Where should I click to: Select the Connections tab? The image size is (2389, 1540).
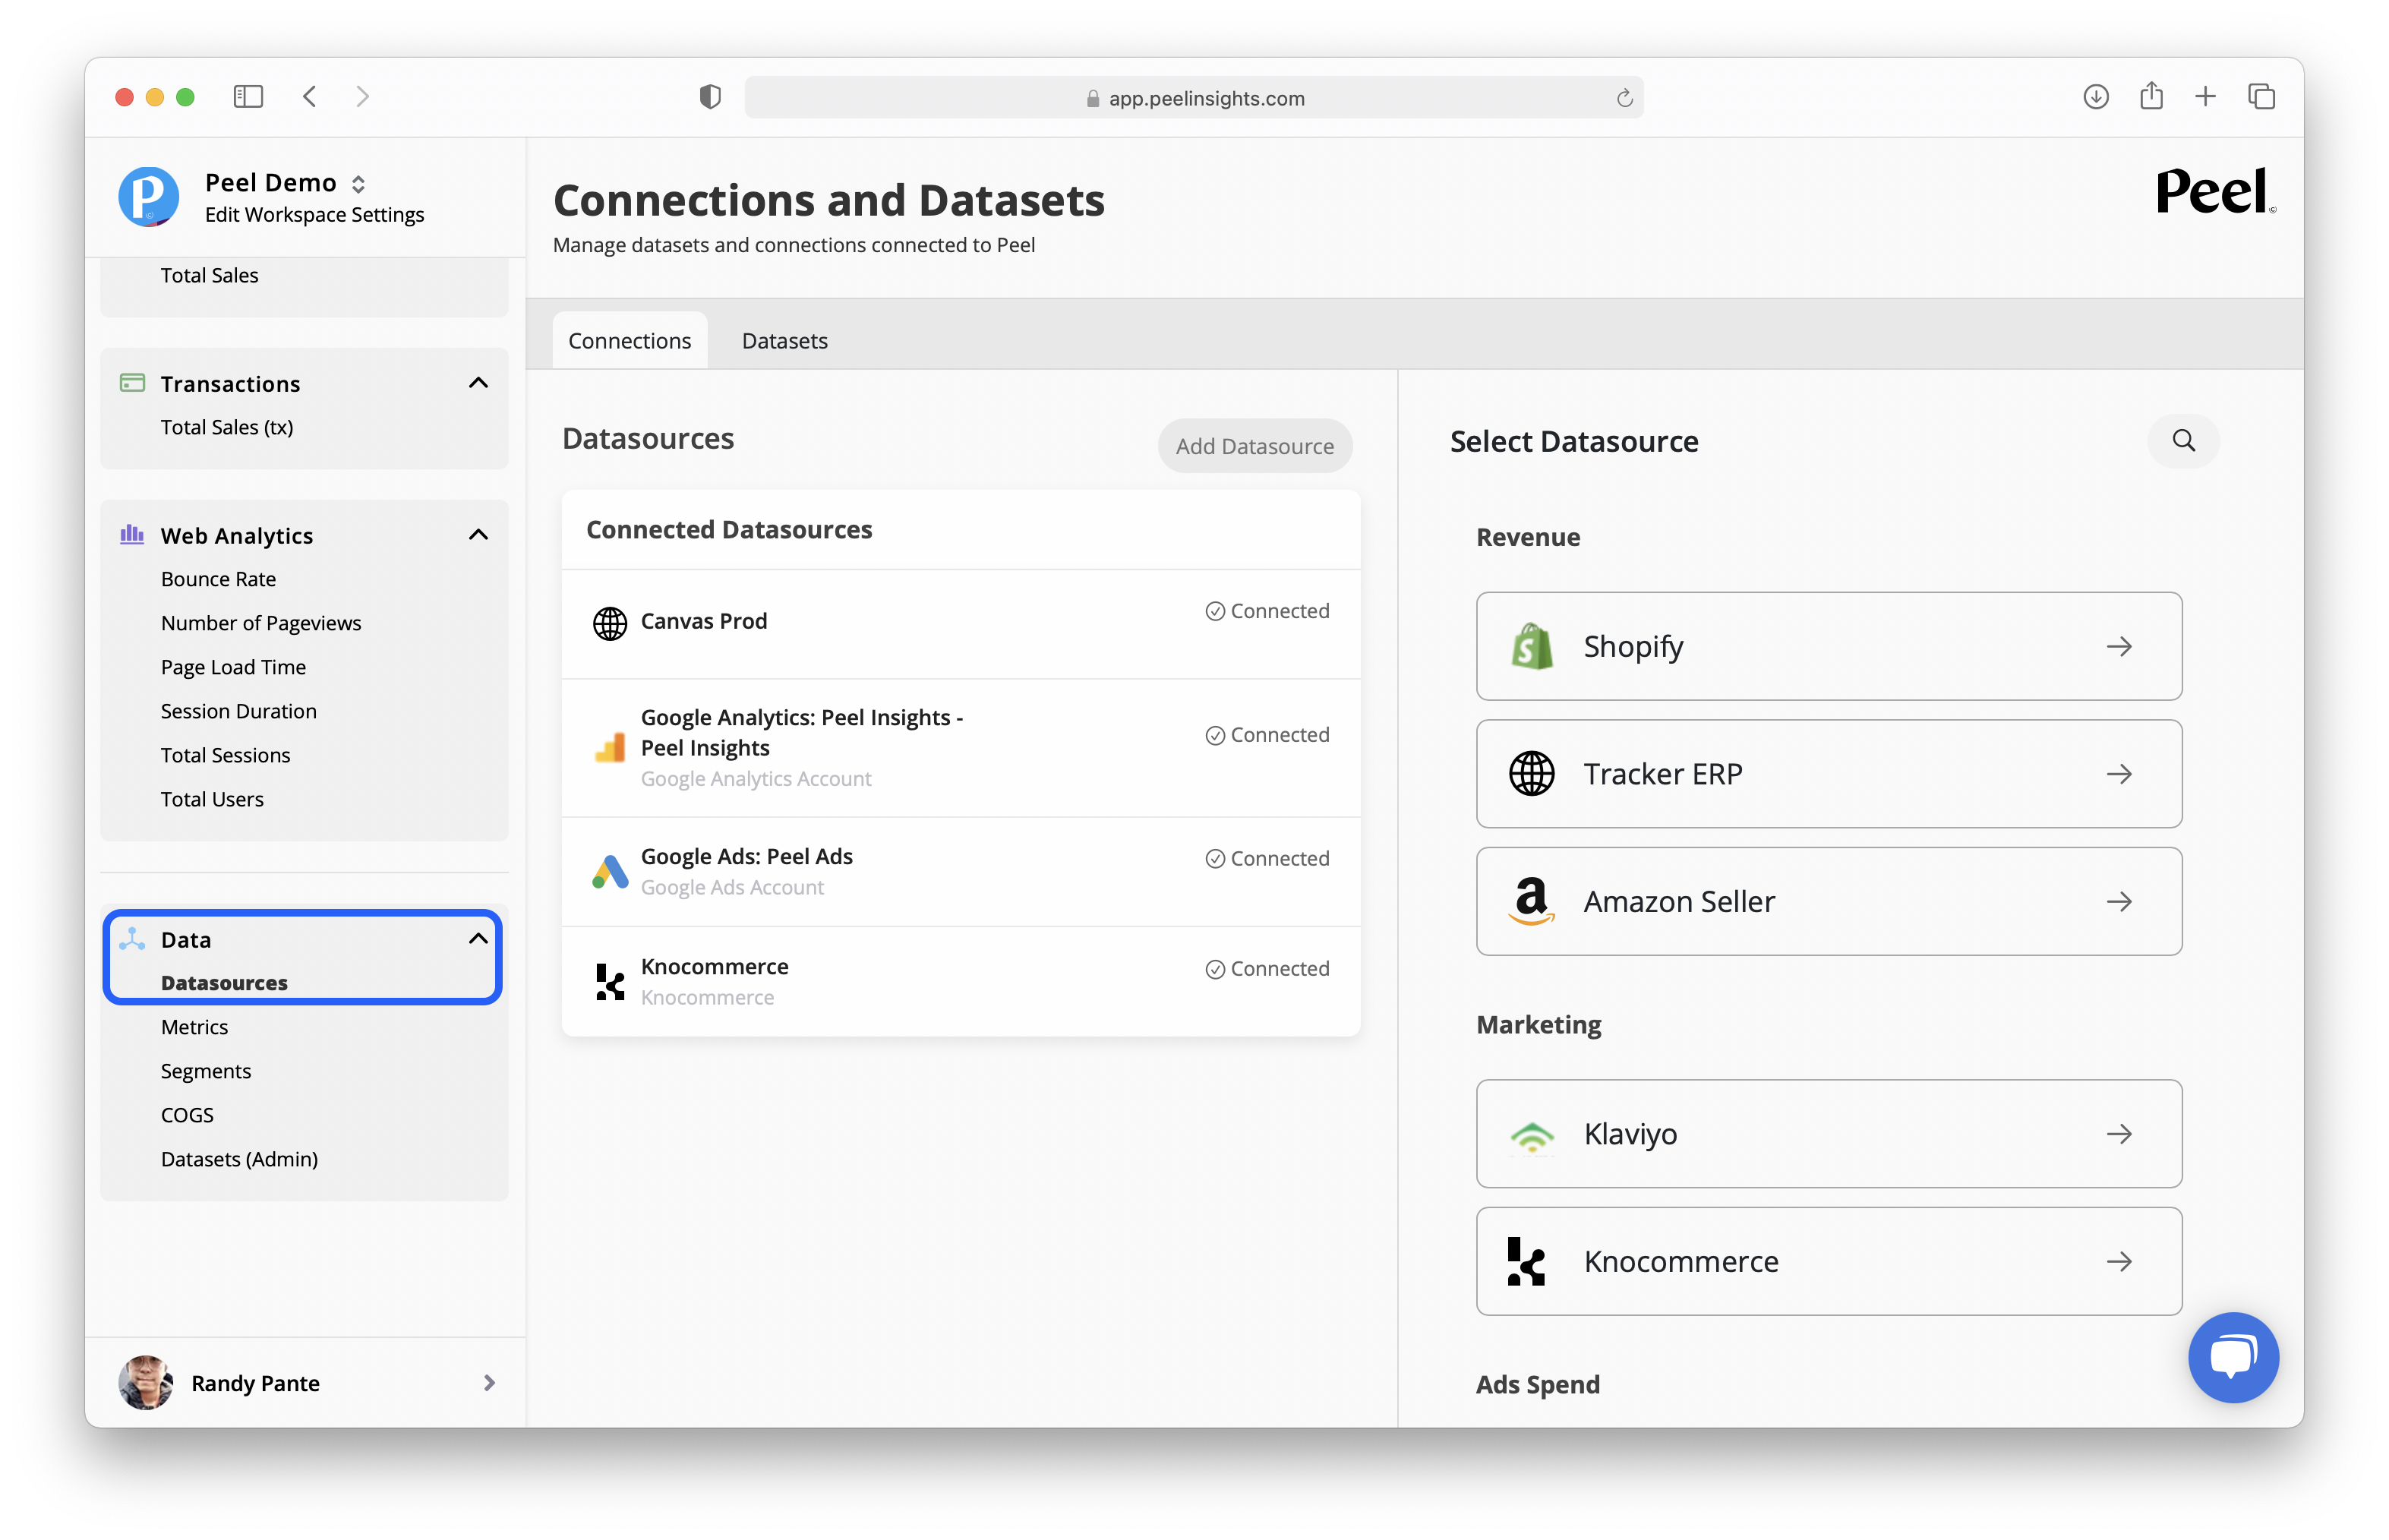(629, 341)
